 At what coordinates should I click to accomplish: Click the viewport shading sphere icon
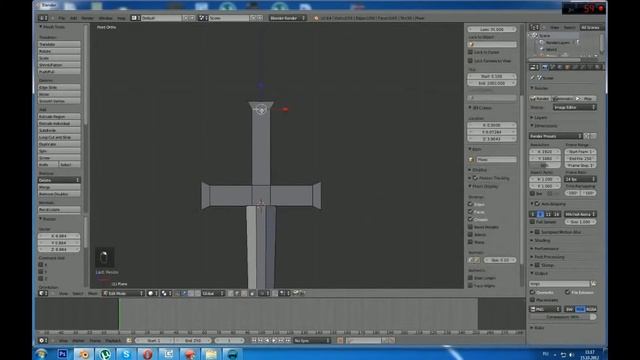[x=153, y=293]
